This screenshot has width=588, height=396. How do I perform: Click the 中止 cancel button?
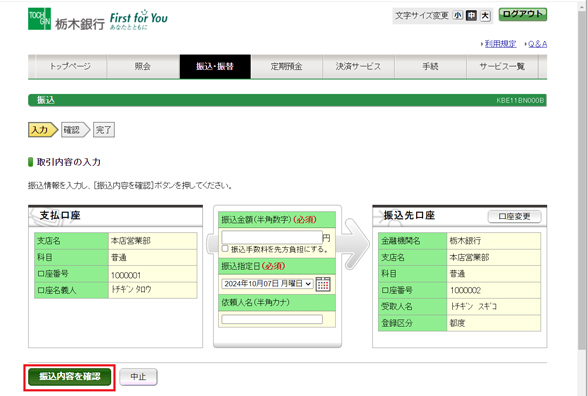click(x=138, y=376)
